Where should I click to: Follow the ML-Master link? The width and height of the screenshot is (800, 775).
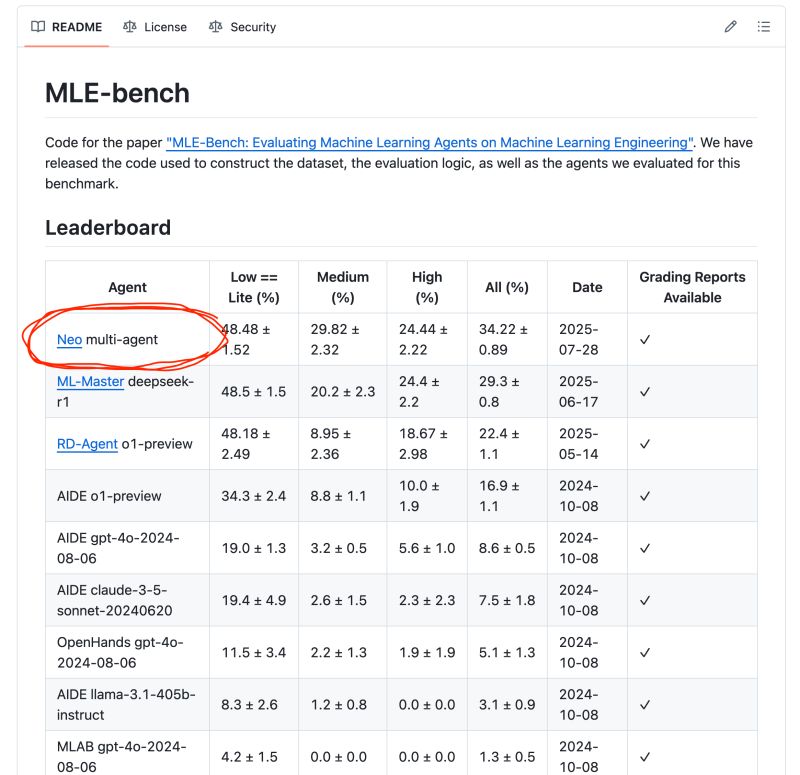[90, 382]
